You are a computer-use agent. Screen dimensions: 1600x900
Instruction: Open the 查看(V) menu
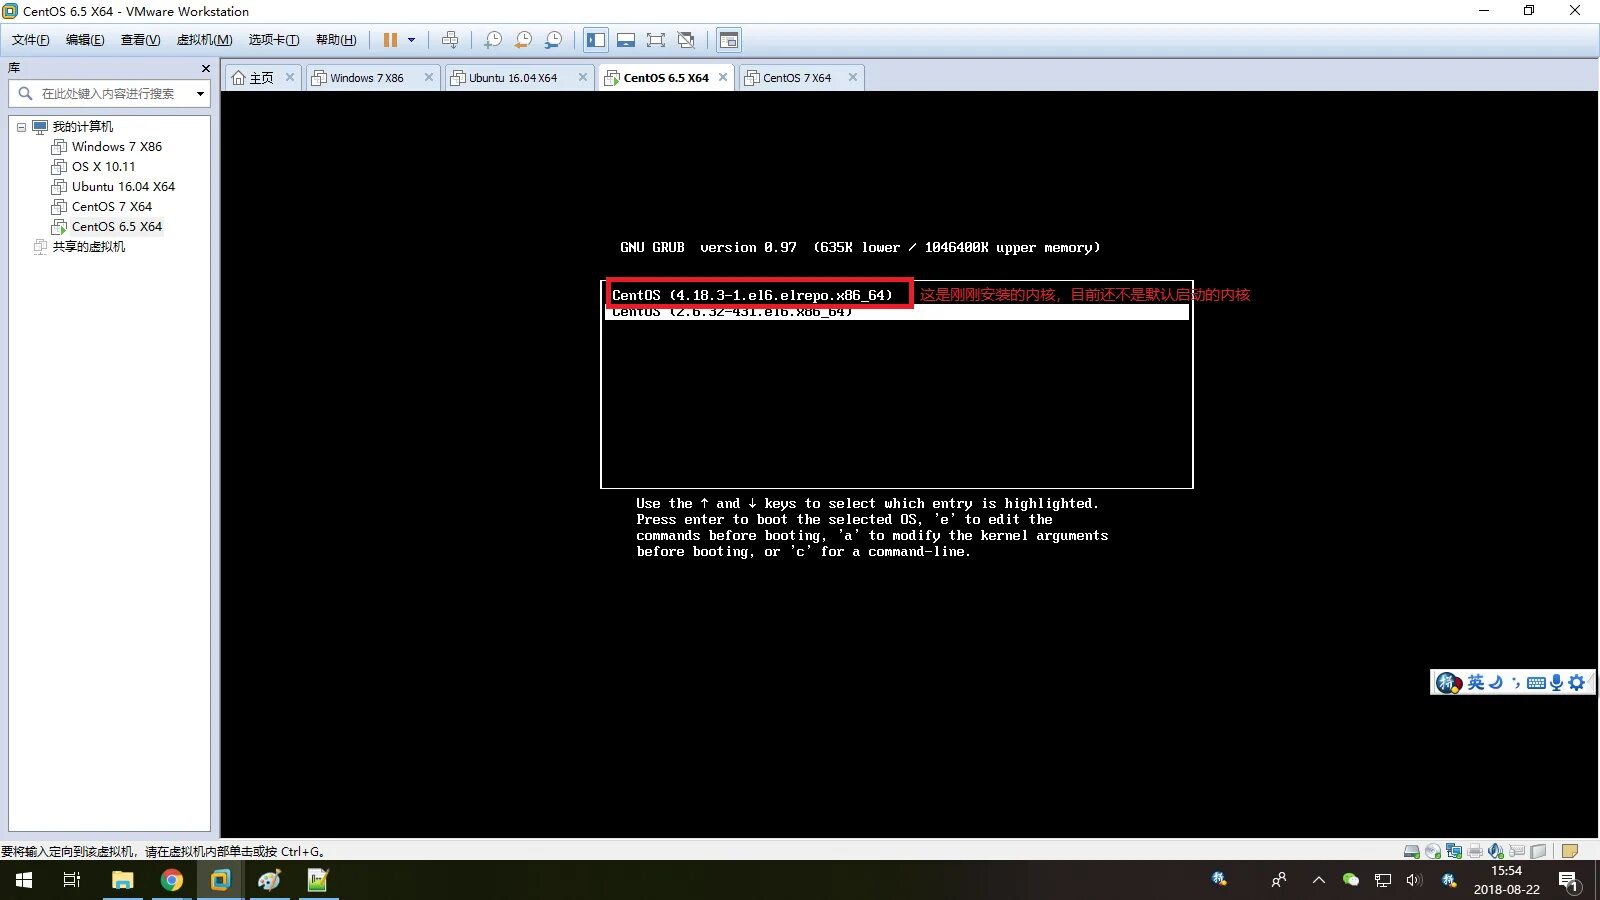140,40
